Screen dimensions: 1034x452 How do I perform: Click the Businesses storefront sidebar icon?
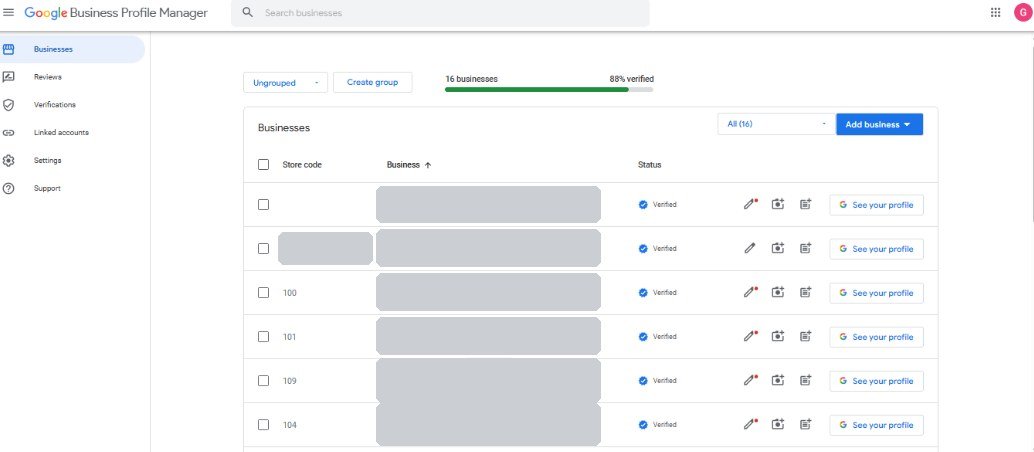click(9, 49)
